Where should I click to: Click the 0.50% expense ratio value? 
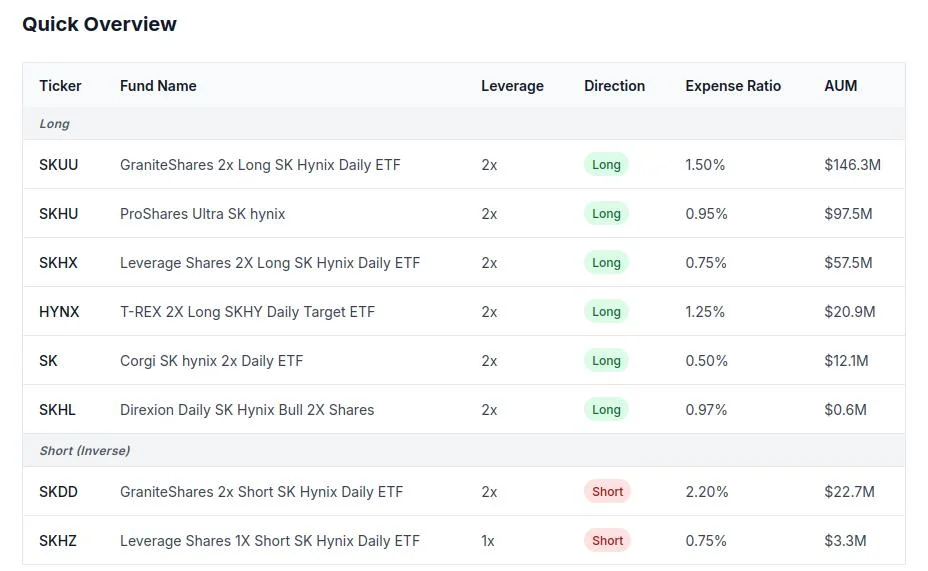[706, 361]
